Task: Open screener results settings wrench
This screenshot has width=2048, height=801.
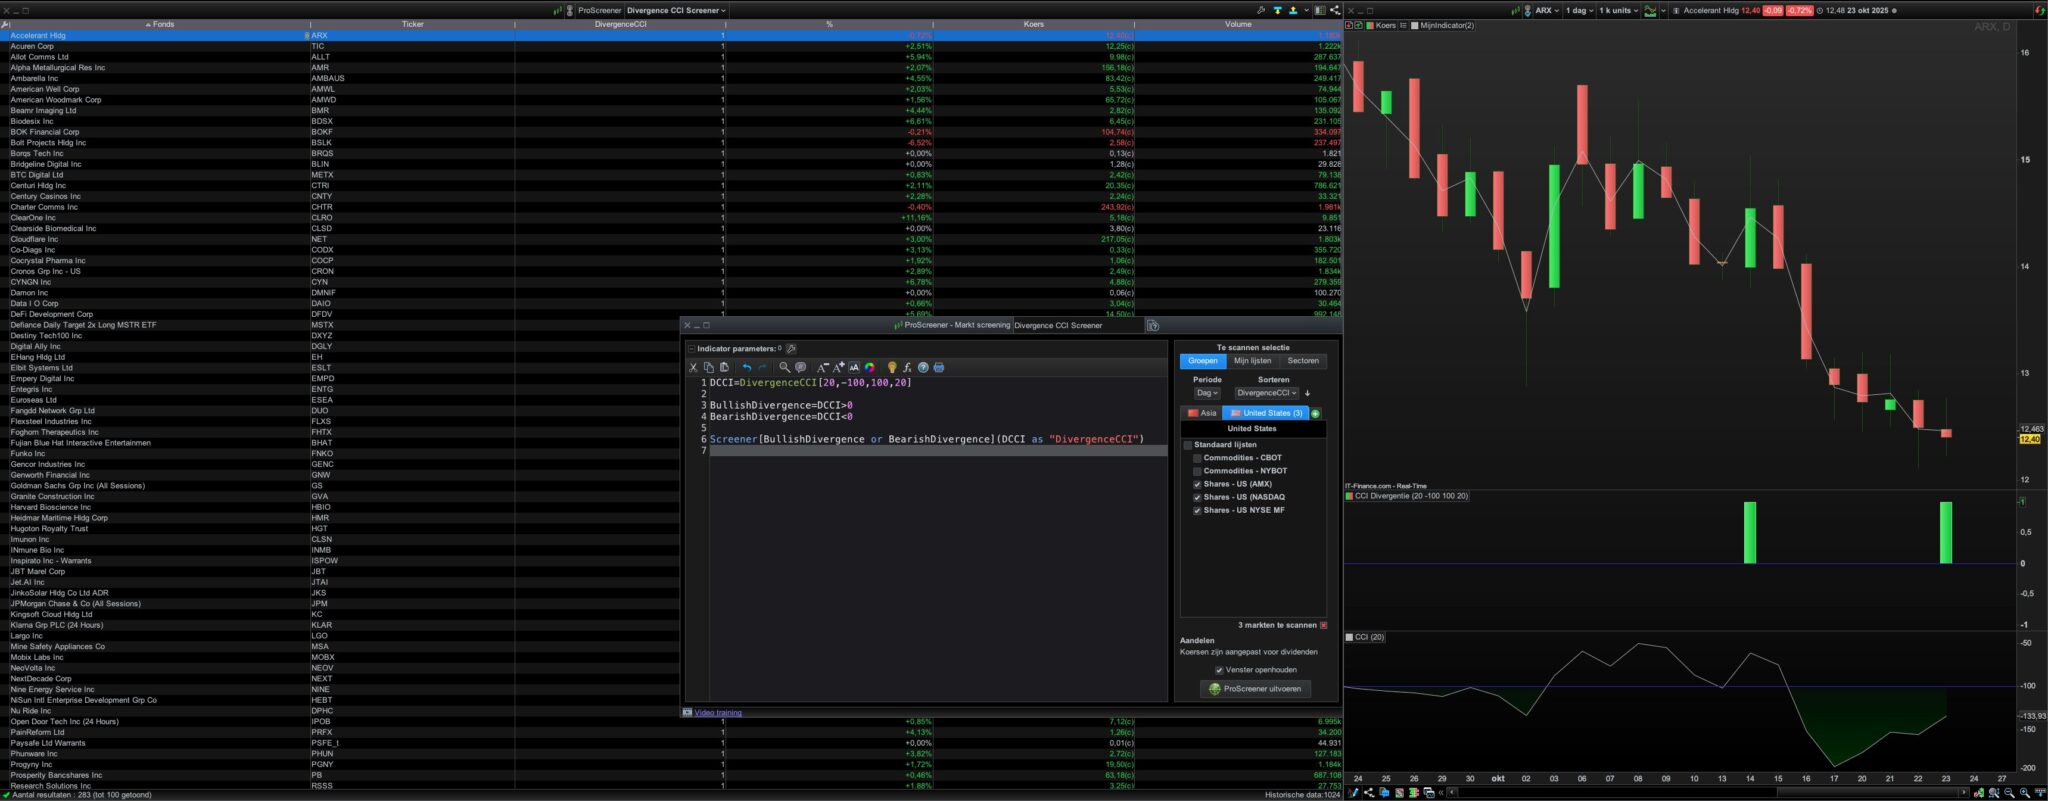Action: (x=1261, y=10)
